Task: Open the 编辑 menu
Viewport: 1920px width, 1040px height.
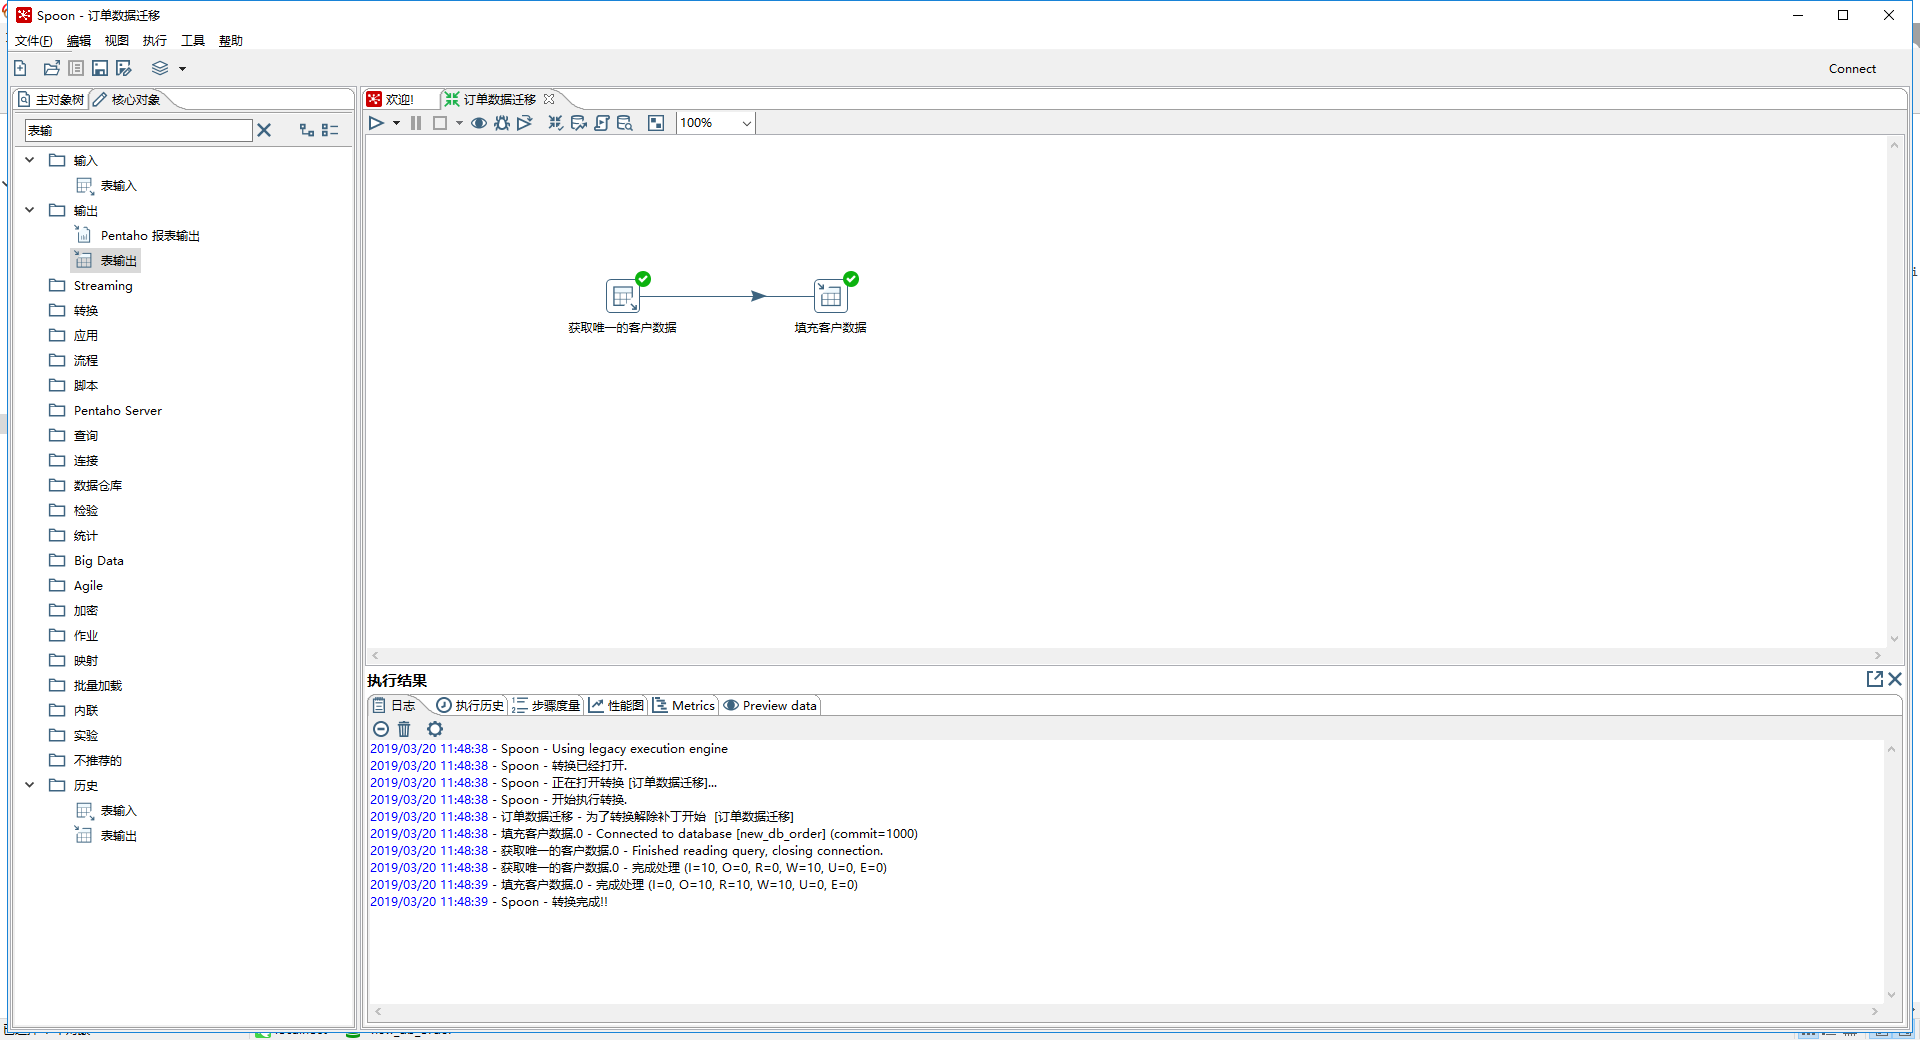Action: (79, 41)
